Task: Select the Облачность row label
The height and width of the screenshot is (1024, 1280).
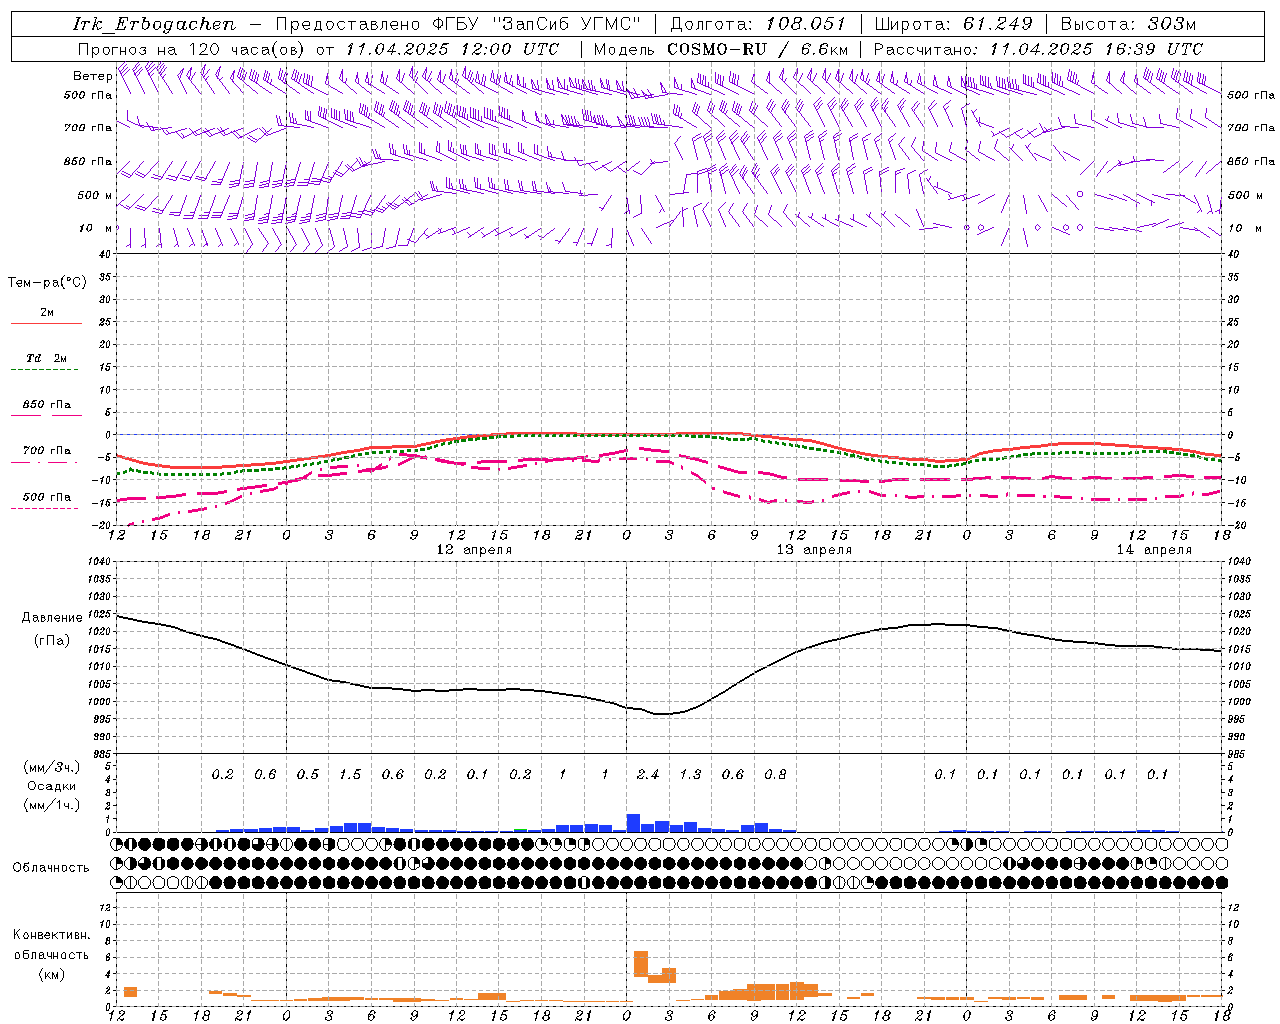Action: pos(51,867)
